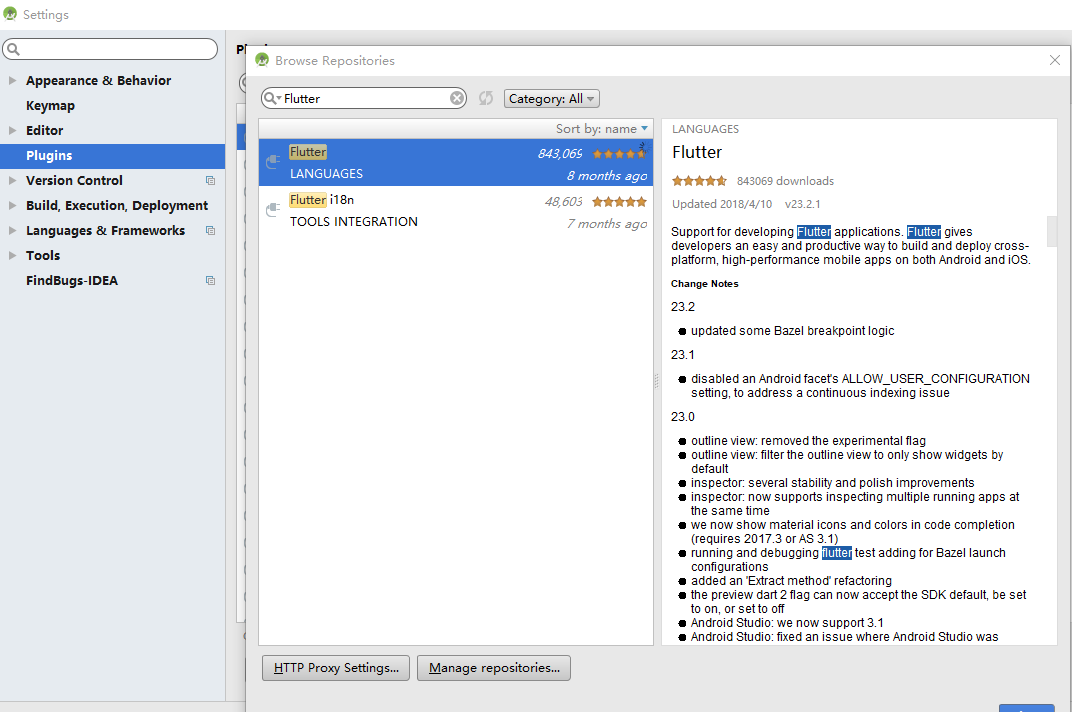Click the split pane divider handle

click(x=657, y=382)
